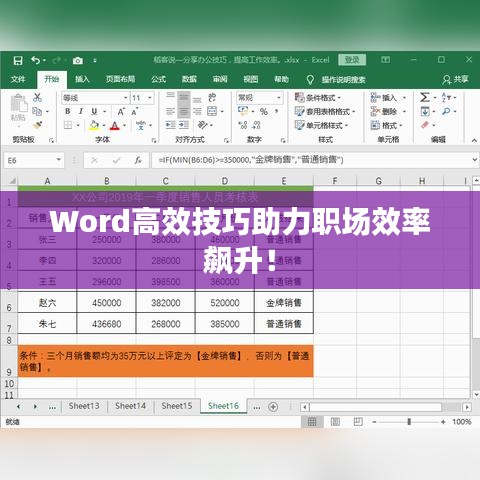
Task: Open the Page Layout ribbon tab
Action: 120,79
